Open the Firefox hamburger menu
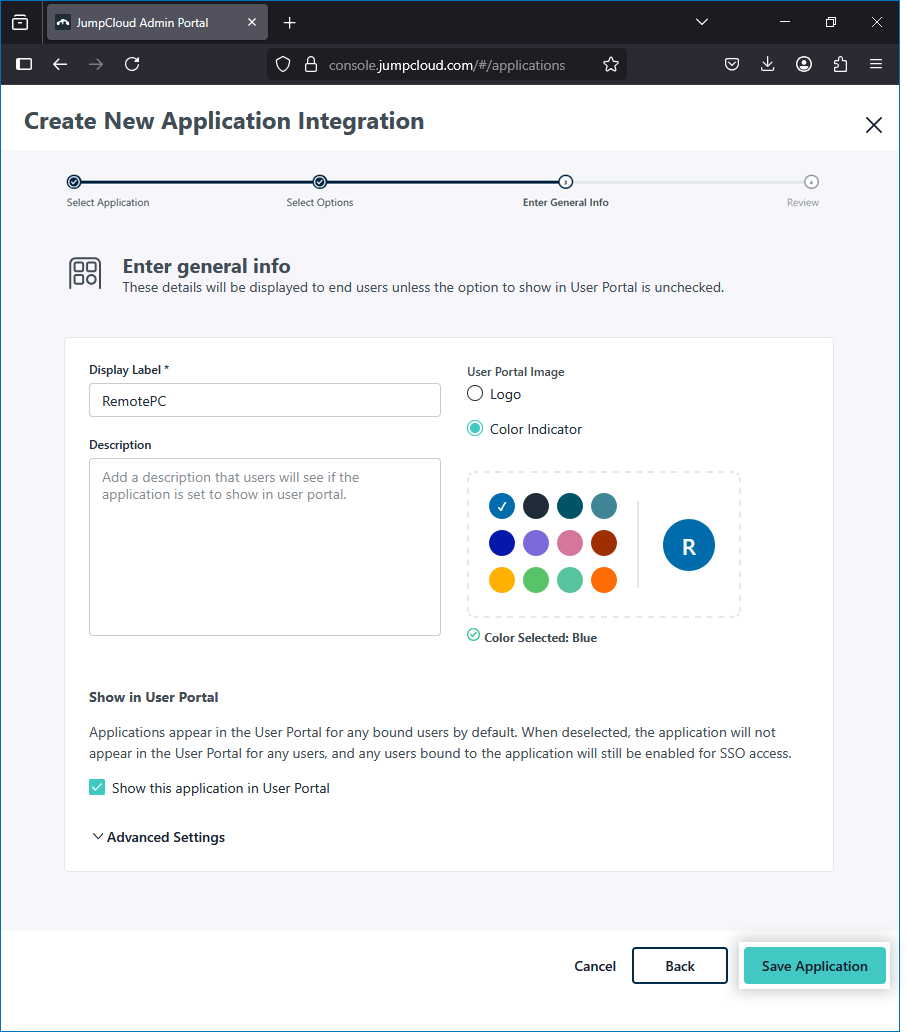The image size is (908, 1032). coord(876,64)
